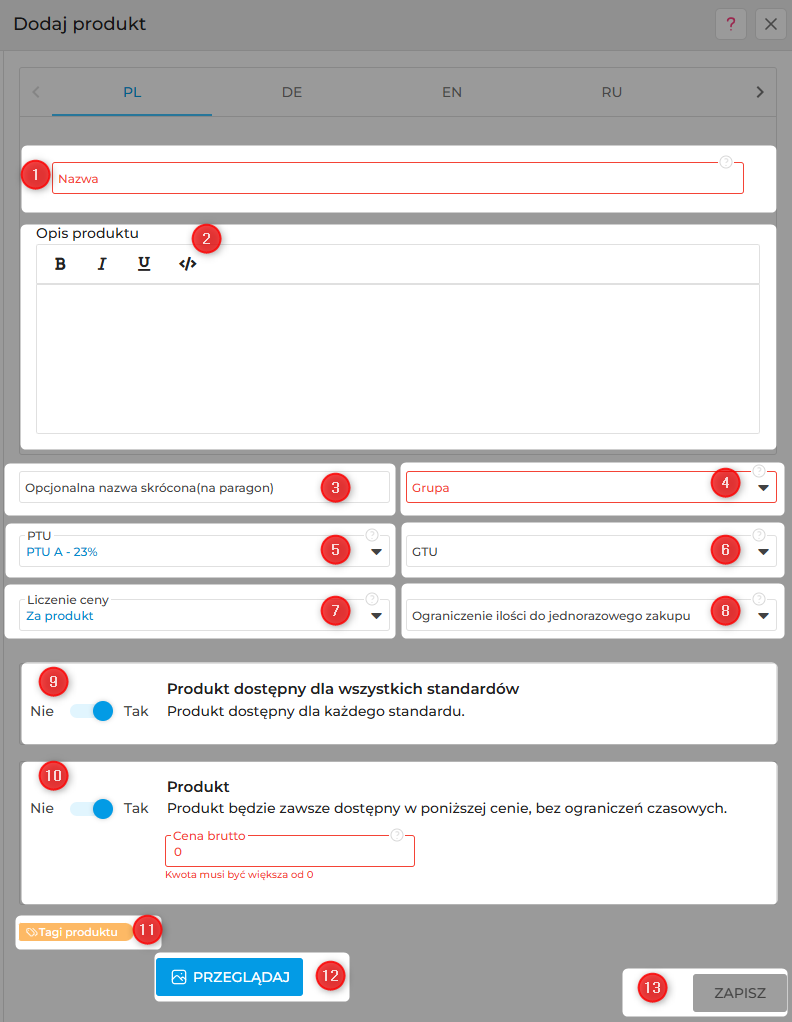Focus the Cena brutto price field
This screenshot has height=1022, width=792.
tap(289, 851)
